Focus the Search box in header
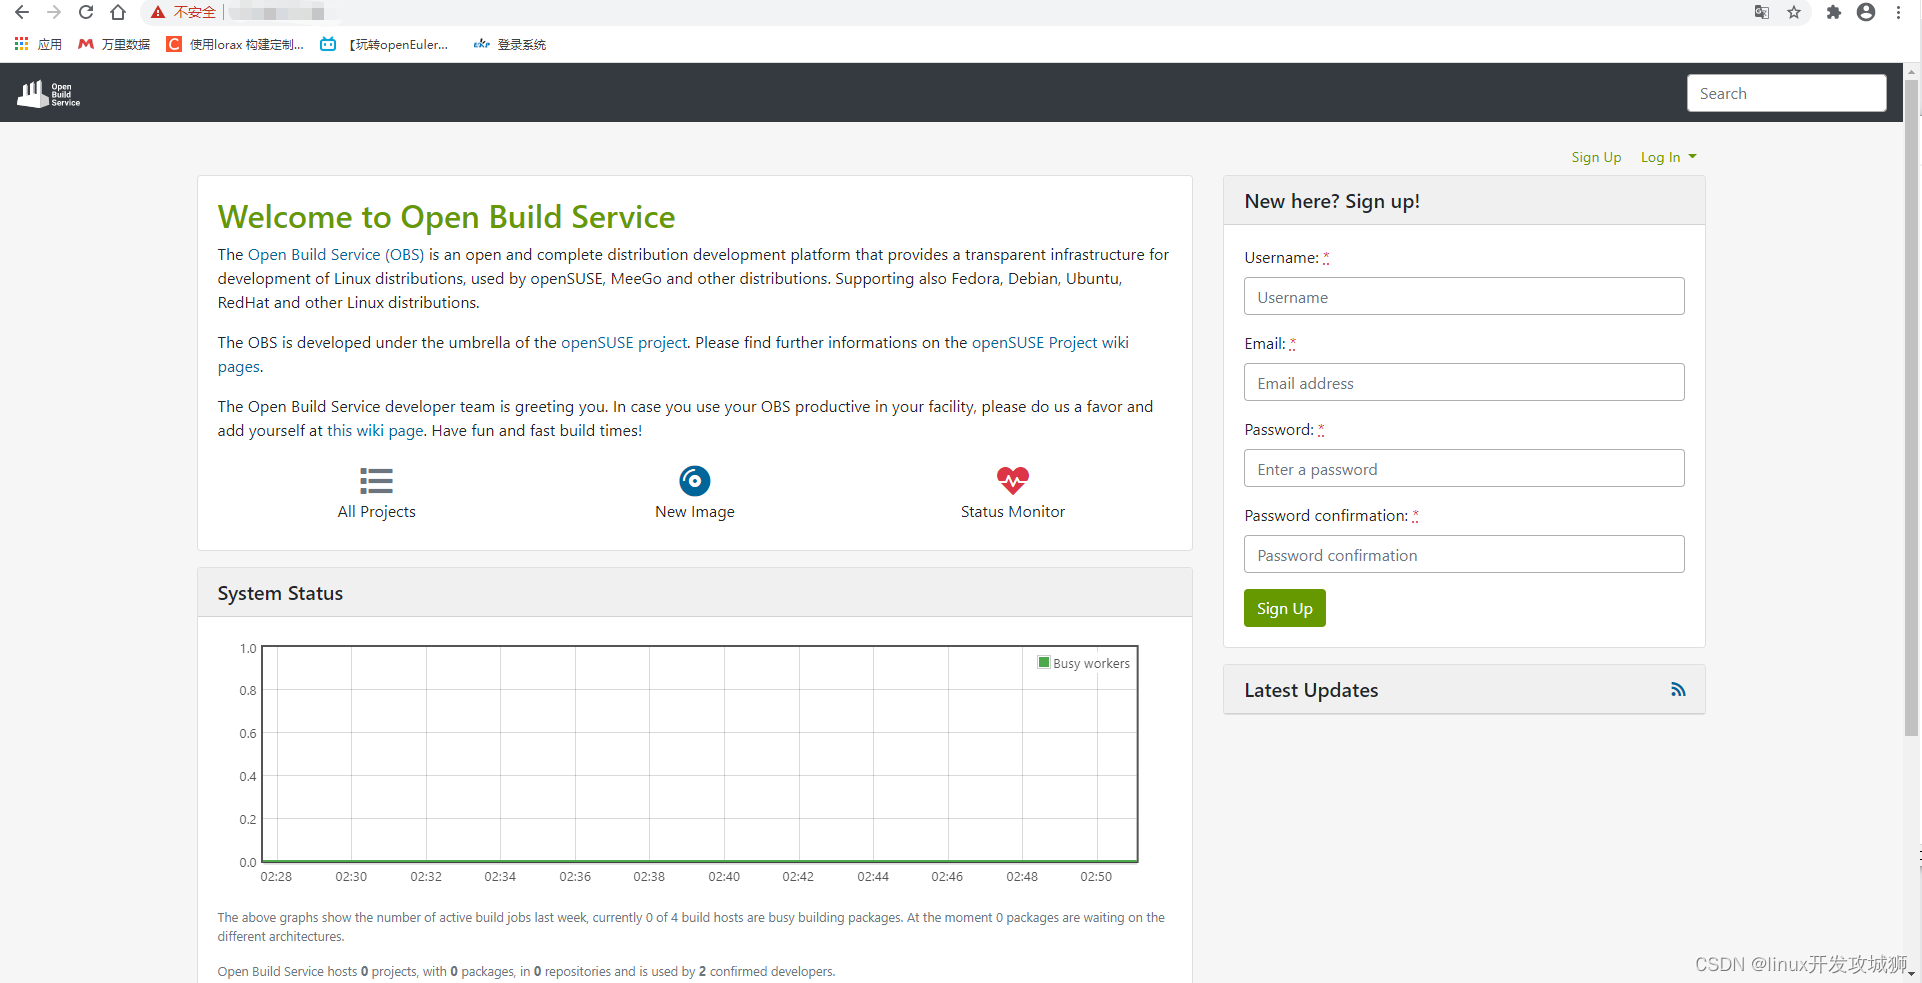 click(1786, 93)
